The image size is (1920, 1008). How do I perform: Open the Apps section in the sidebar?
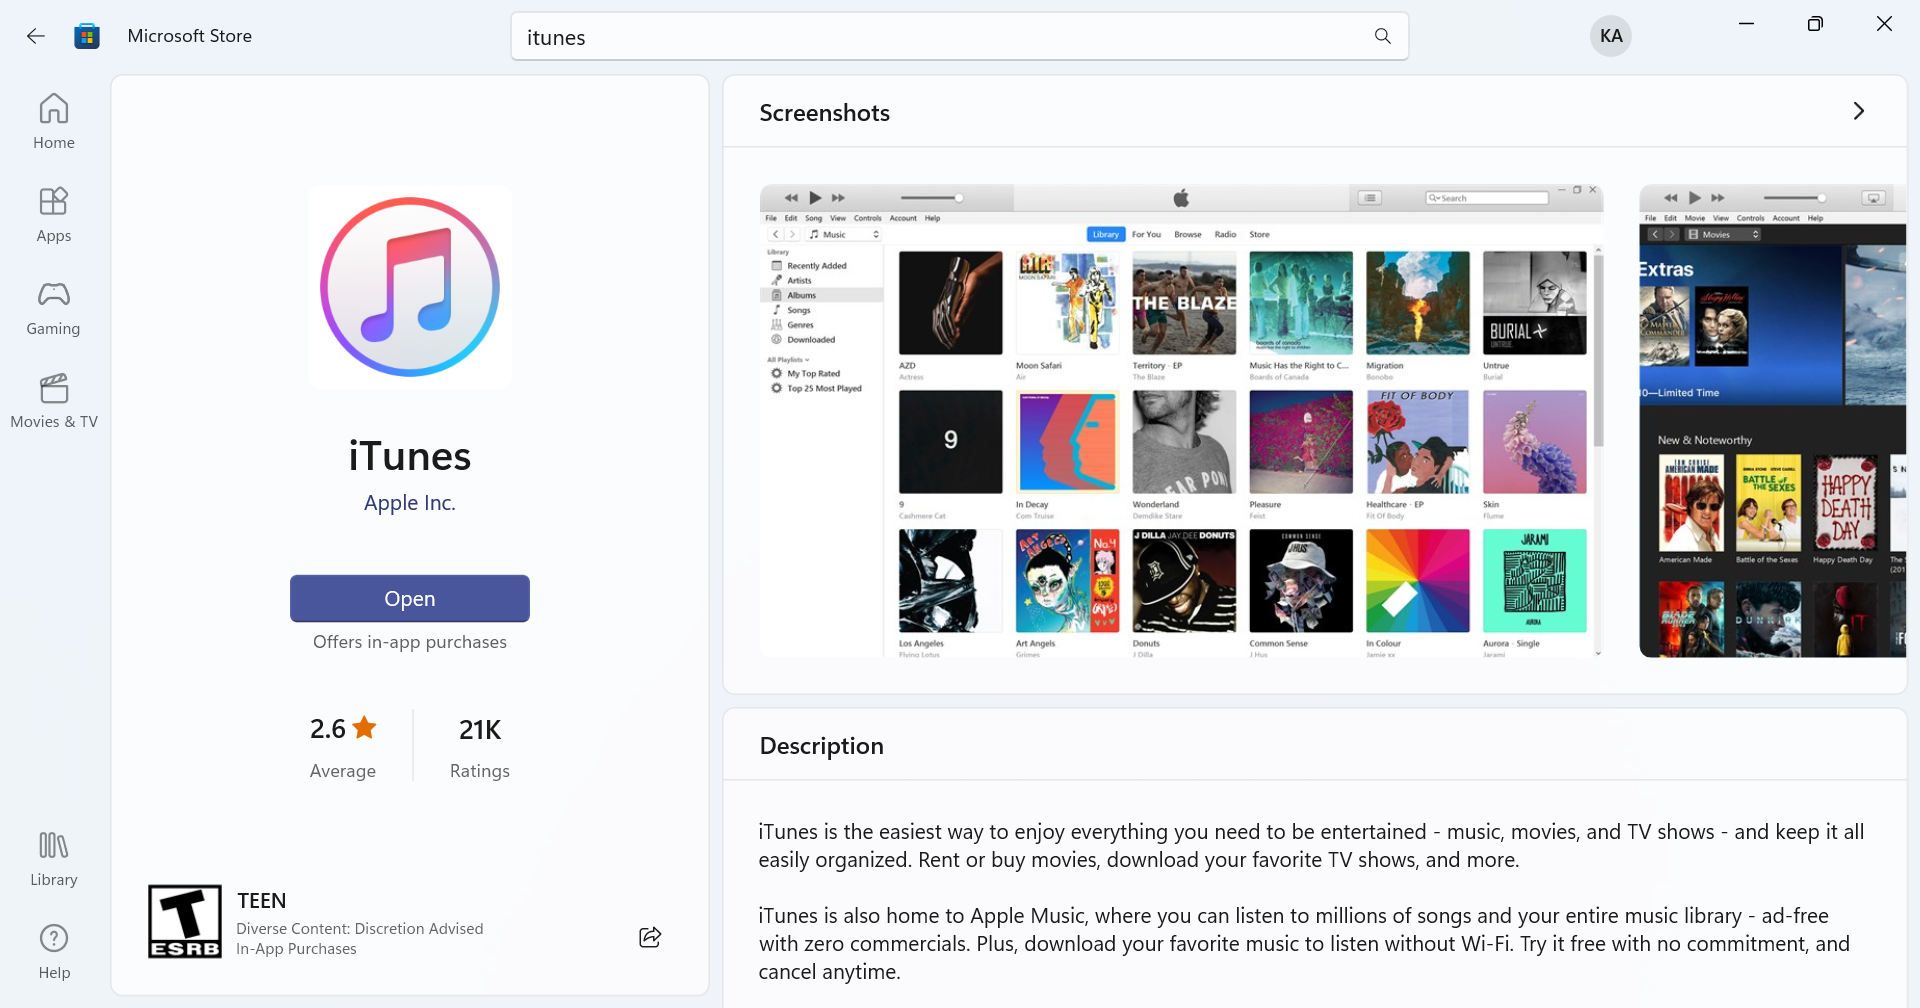pos(54,215)
